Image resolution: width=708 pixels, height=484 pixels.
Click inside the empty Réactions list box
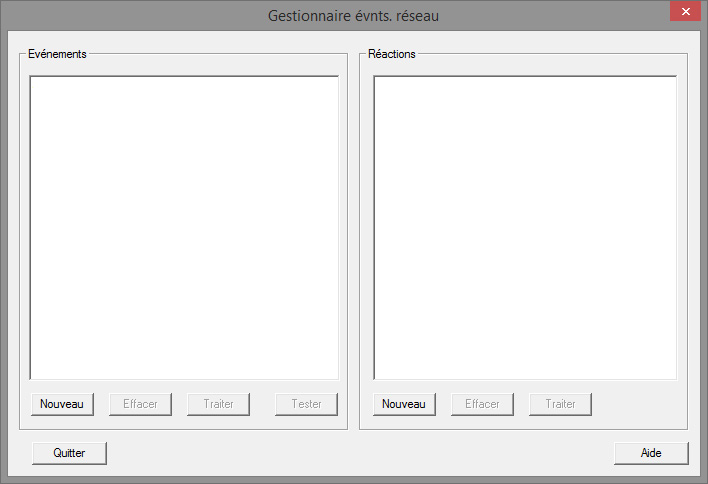click(525, 227)
